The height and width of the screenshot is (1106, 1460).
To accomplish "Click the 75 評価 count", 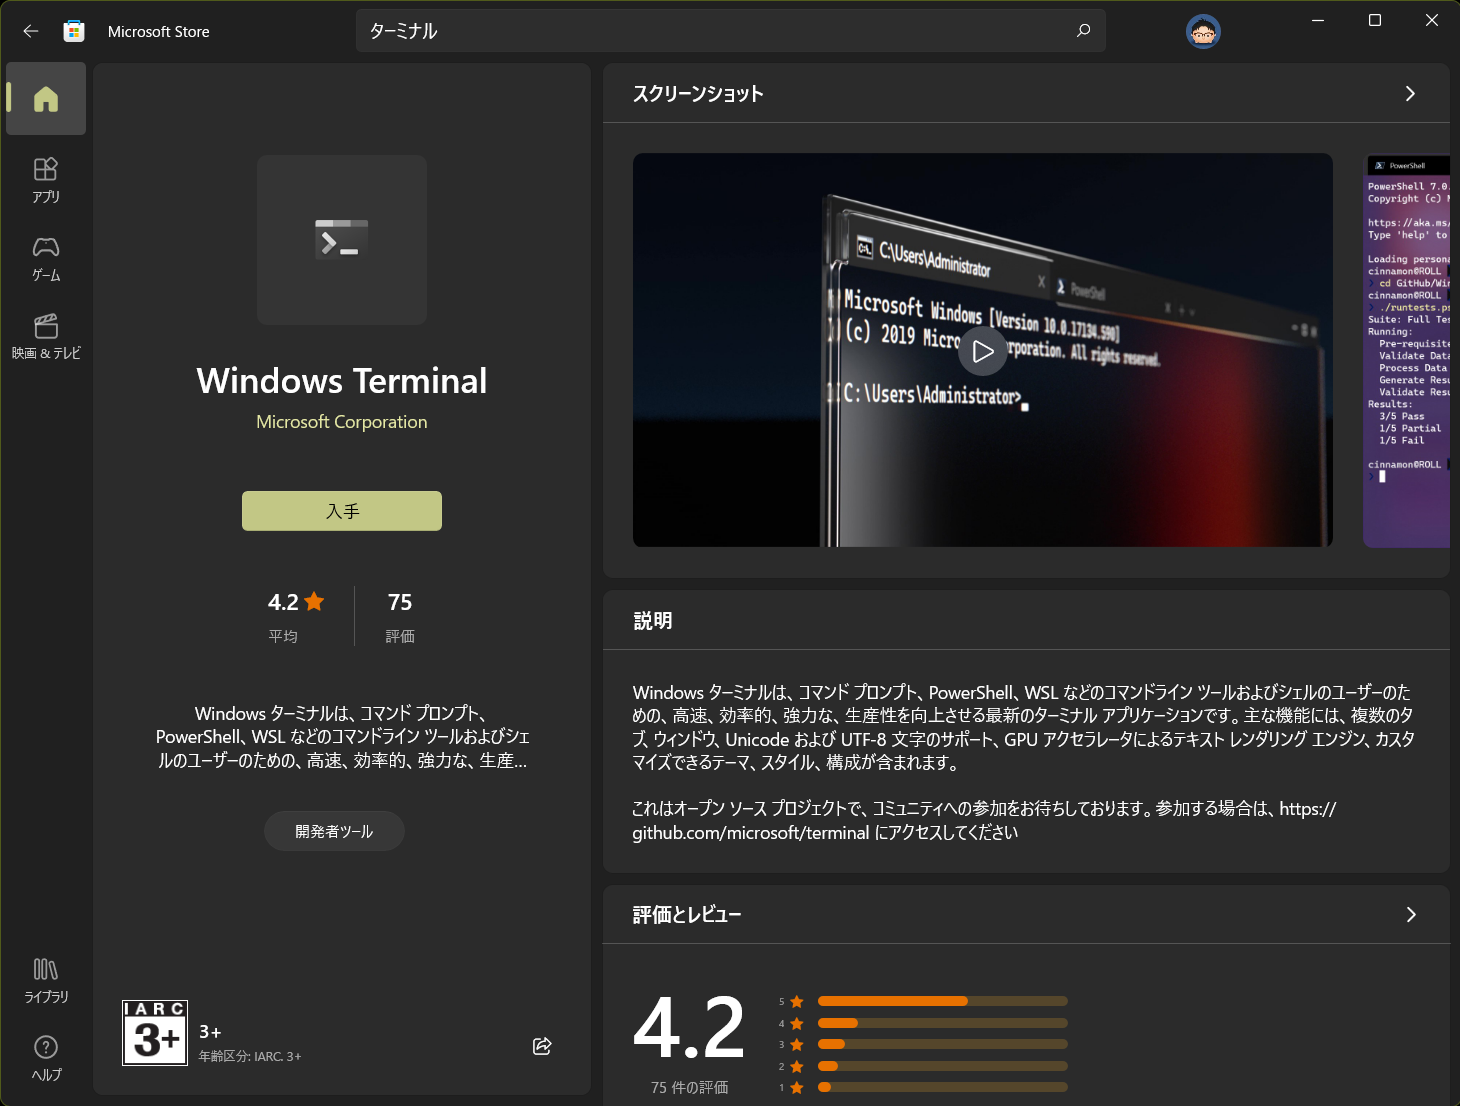I will [400, 616].
